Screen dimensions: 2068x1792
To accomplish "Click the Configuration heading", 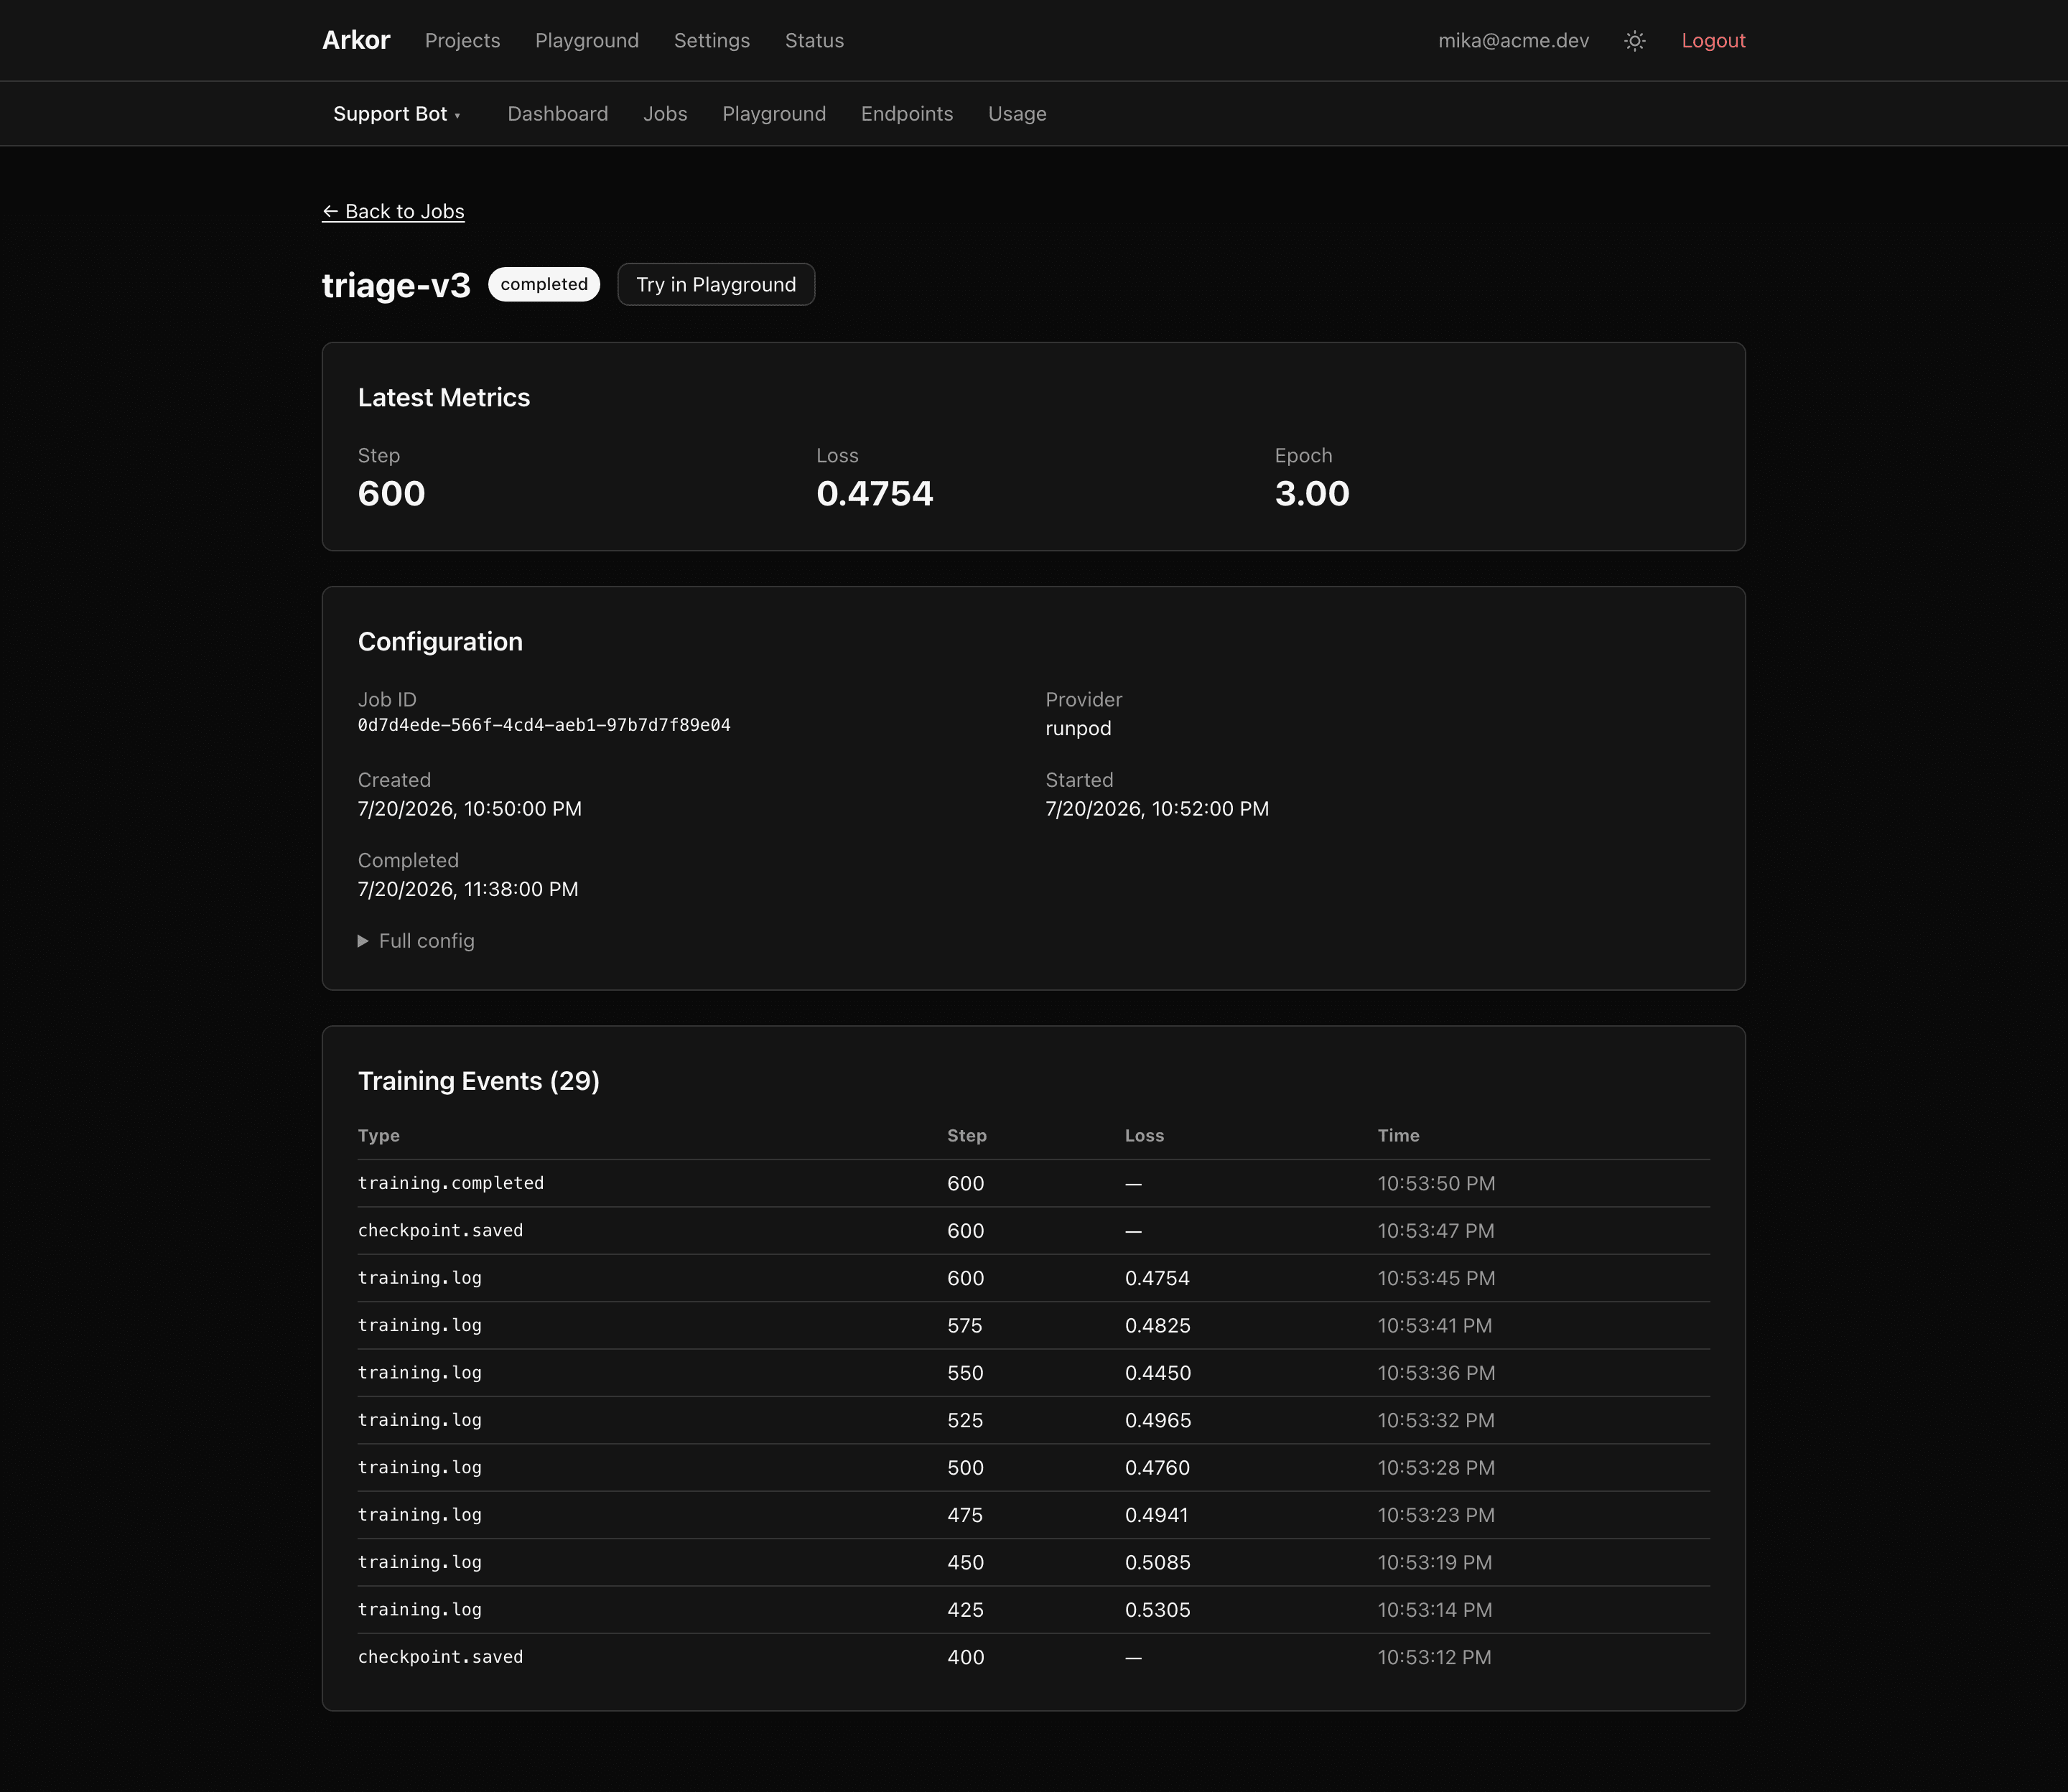I will [440, 642].
